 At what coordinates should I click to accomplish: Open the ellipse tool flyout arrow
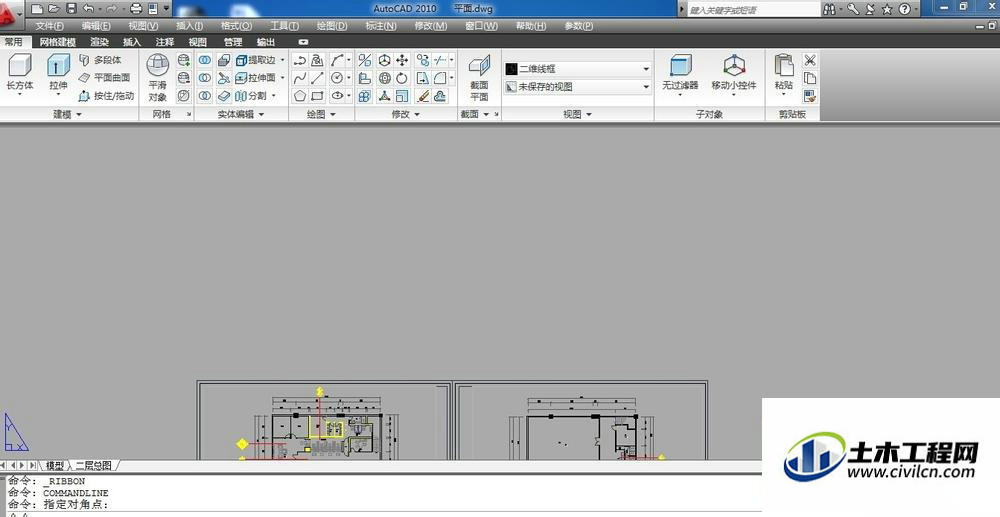point(349,96)
